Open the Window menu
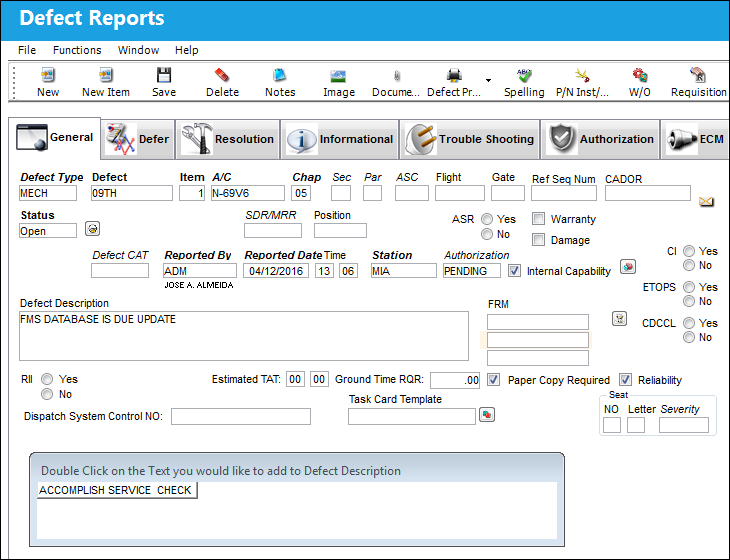The width and height of the screenshot is (730, 560). 138,50
